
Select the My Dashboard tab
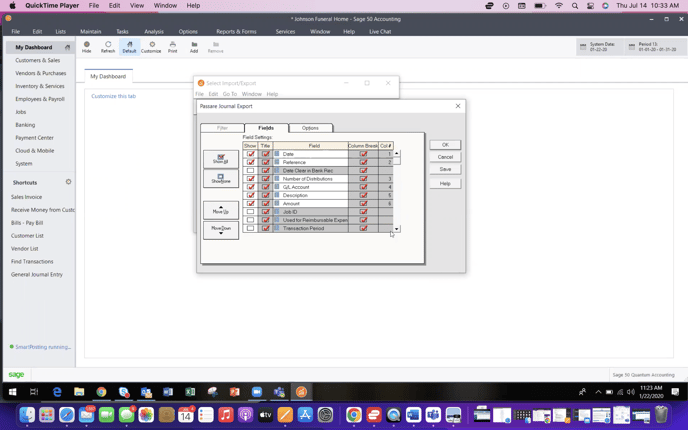click(x=108, y=76)
